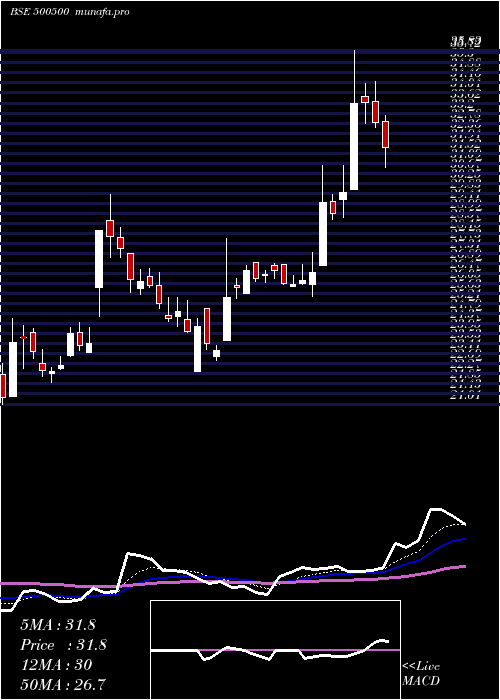This screenshot has width=500, height=700.
Task: Click the 12MA : 30 reading
Action: coord(56,665)
